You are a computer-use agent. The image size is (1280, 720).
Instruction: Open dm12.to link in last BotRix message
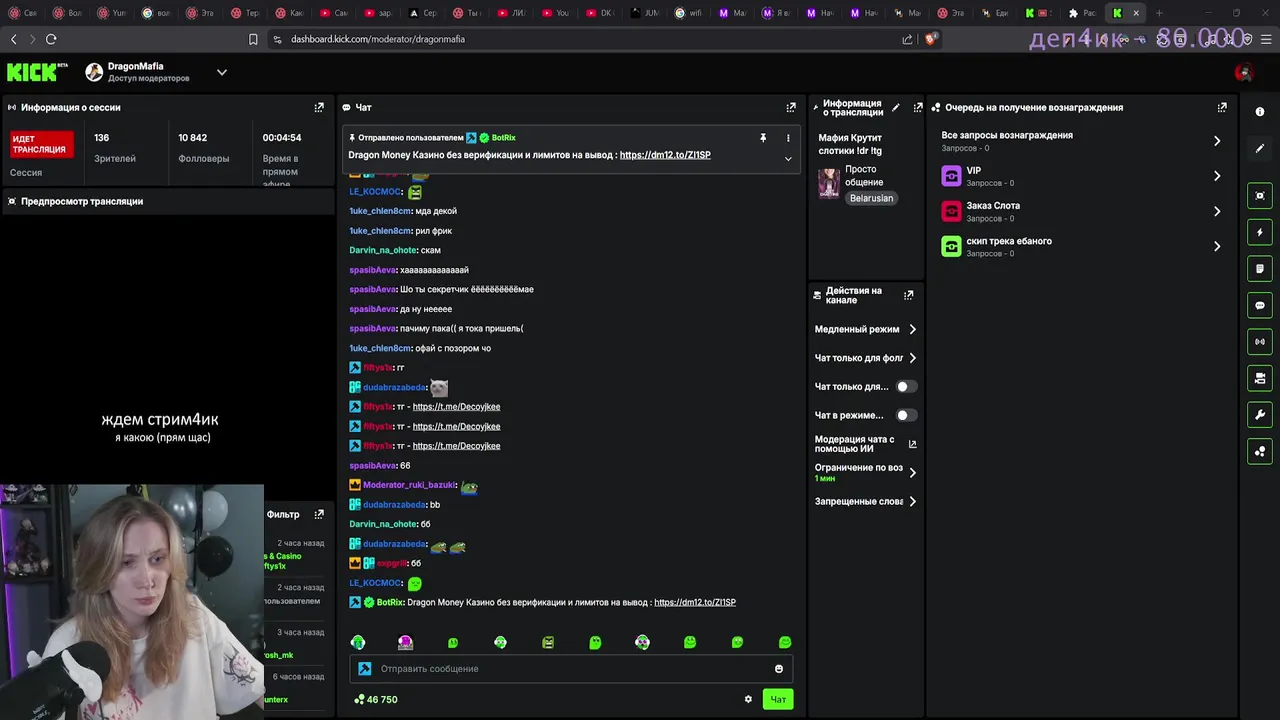tap(694, 602)
